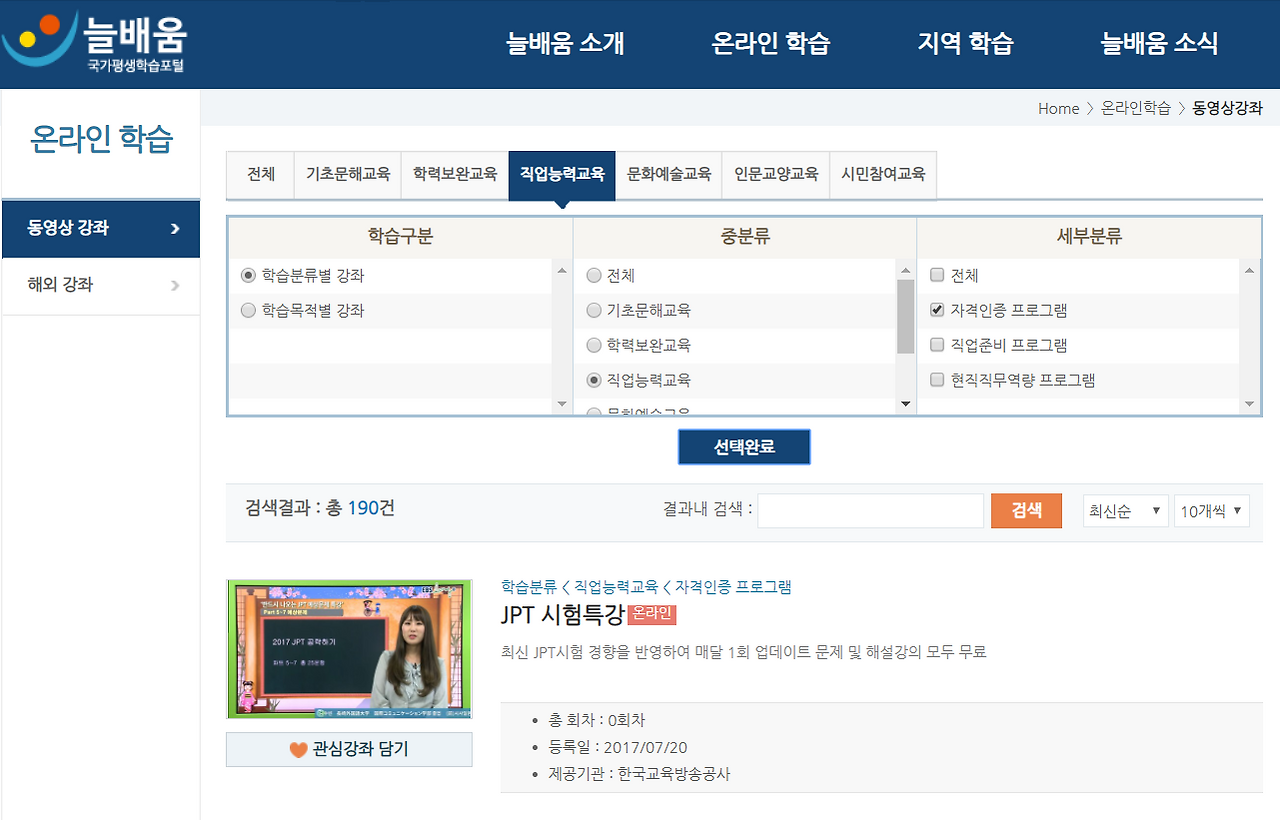Open 해외 강좌 in sidebar
Image resolution: width=1280 pixels, height=820 pixels.
[100, 286]
